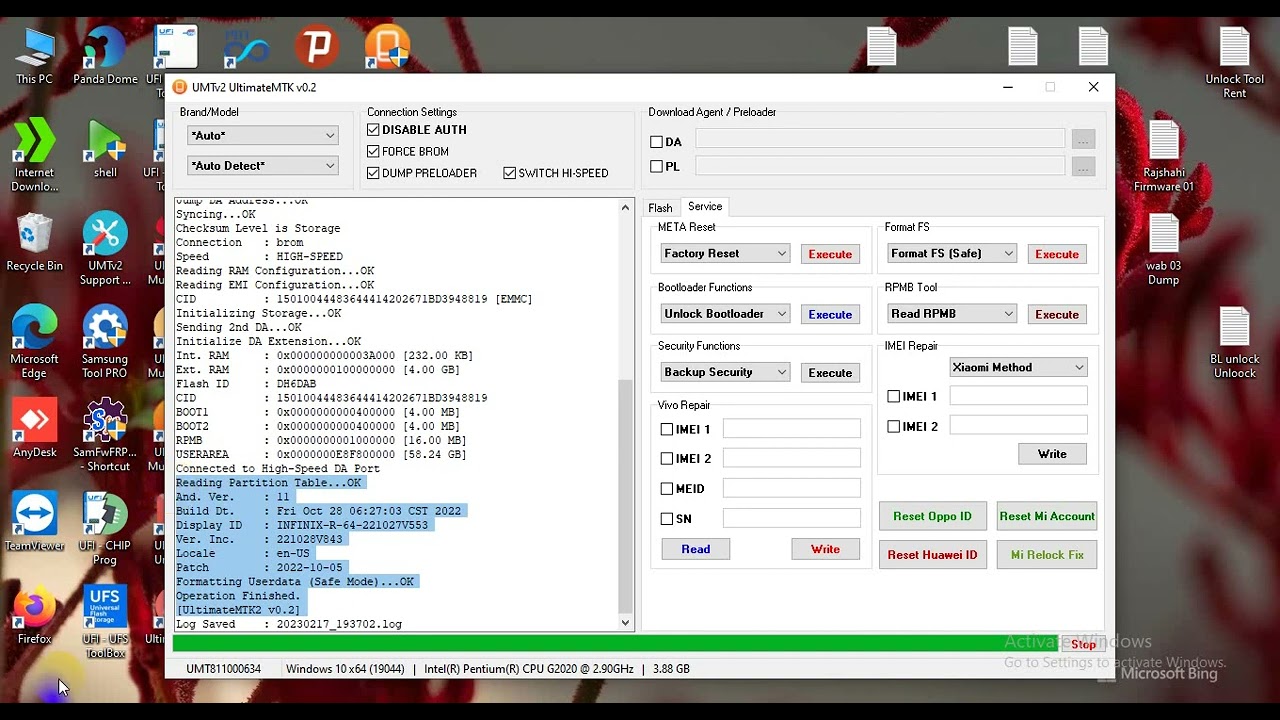Uncheck the DUMP PRELOADER option
This screenshot has width=1280, height=720.
pos(373,173)
